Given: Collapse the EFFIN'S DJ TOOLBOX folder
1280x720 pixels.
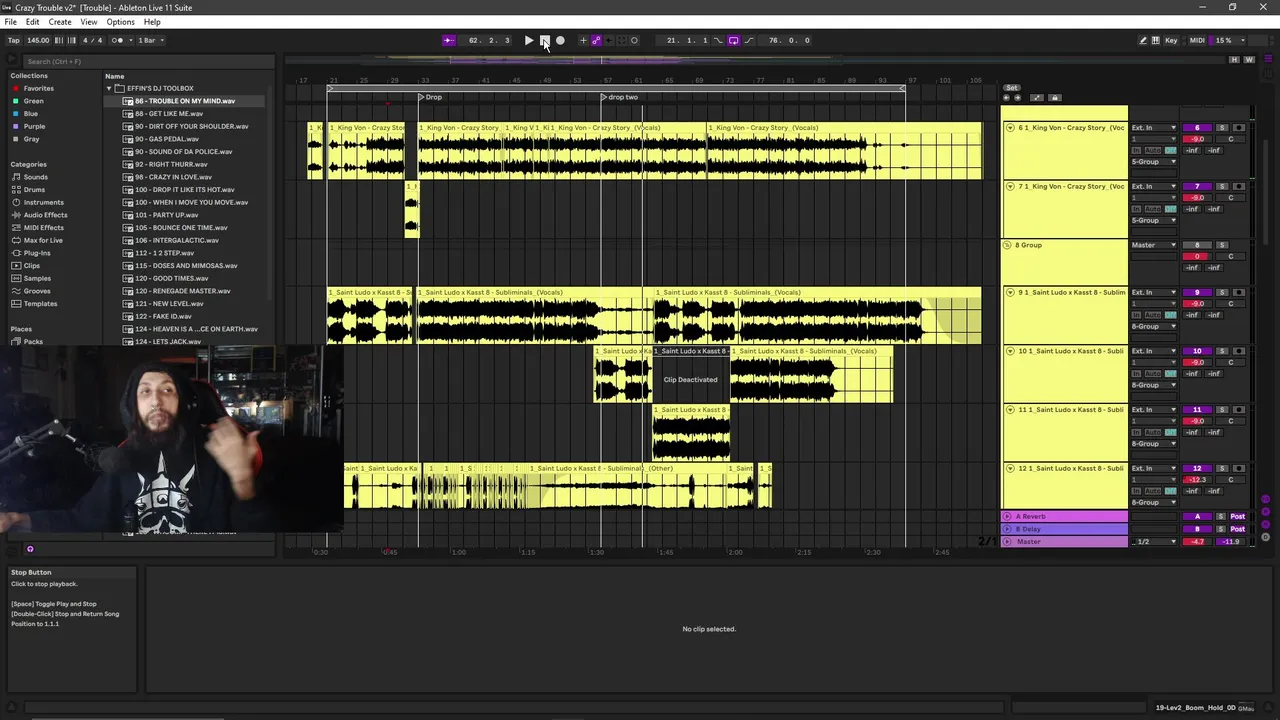Looking at the screenshot, I should 109,88.
